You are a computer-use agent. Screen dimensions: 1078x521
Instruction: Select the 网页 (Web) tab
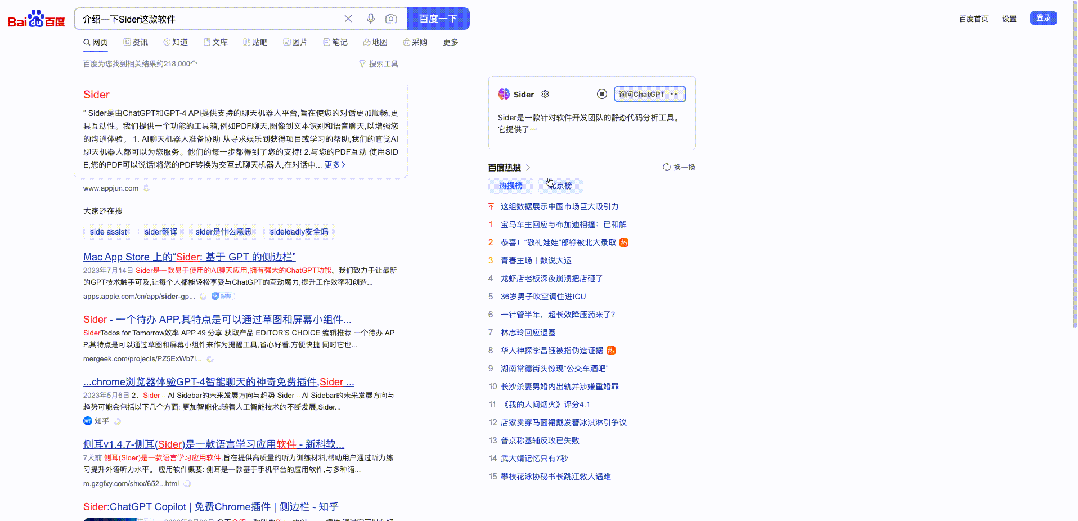point(95,42)
